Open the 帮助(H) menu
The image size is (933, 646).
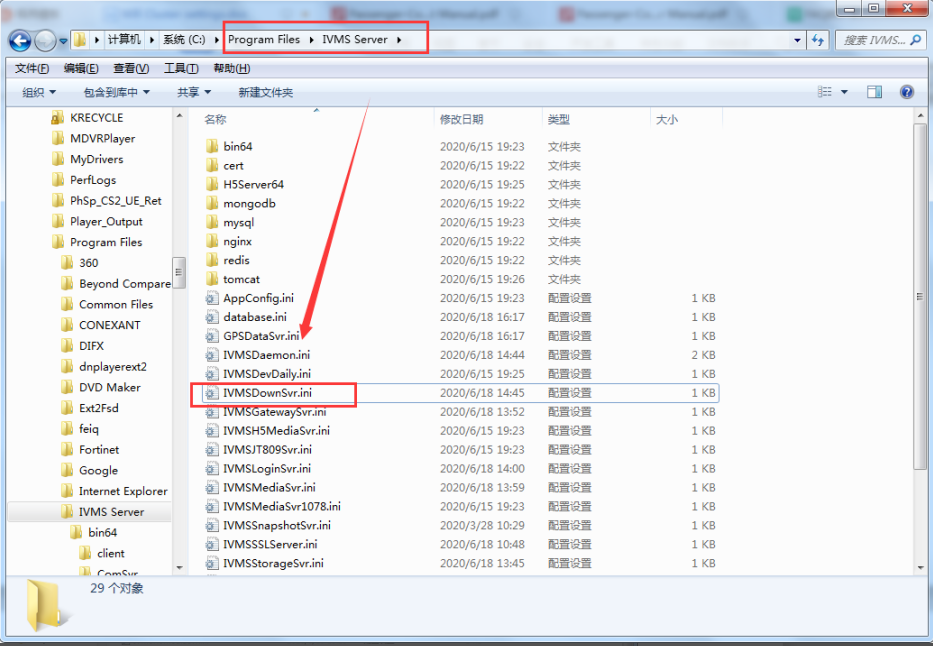tap(231, 68)
